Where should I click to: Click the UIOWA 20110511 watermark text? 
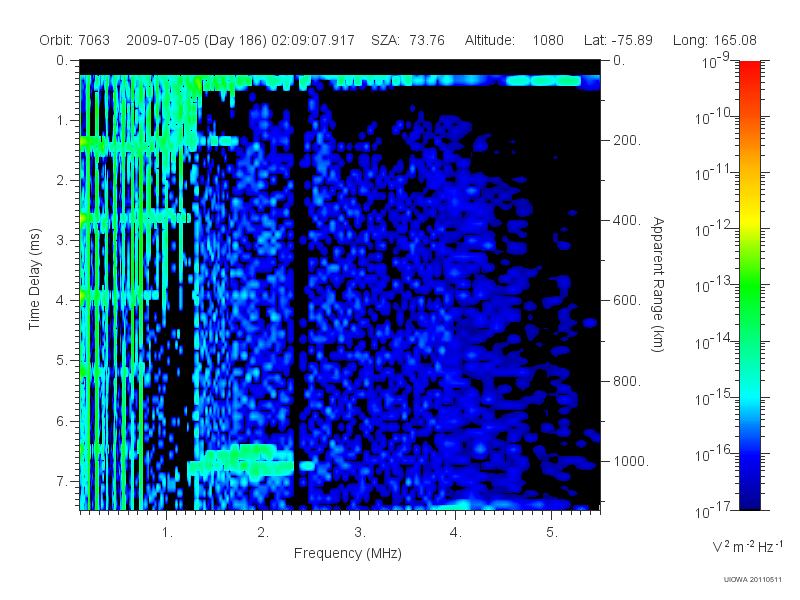753,580
